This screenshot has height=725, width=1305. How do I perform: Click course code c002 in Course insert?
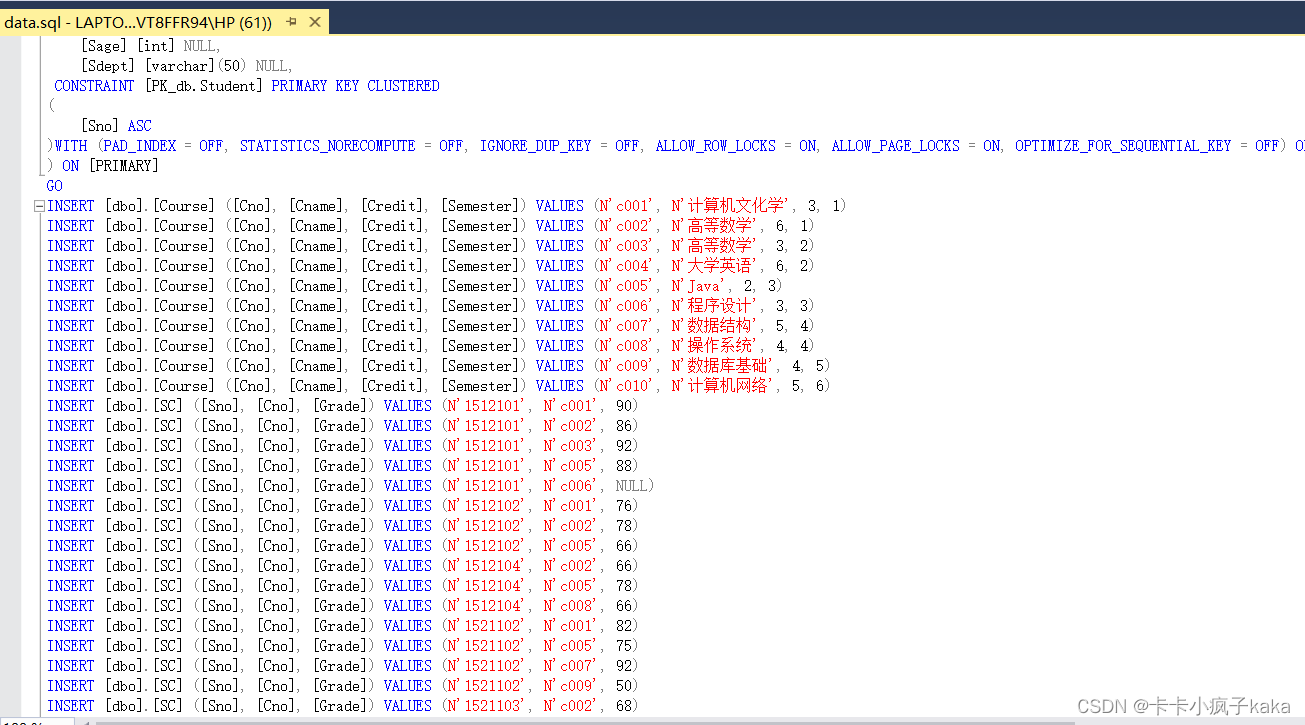(x=631, y=226)
